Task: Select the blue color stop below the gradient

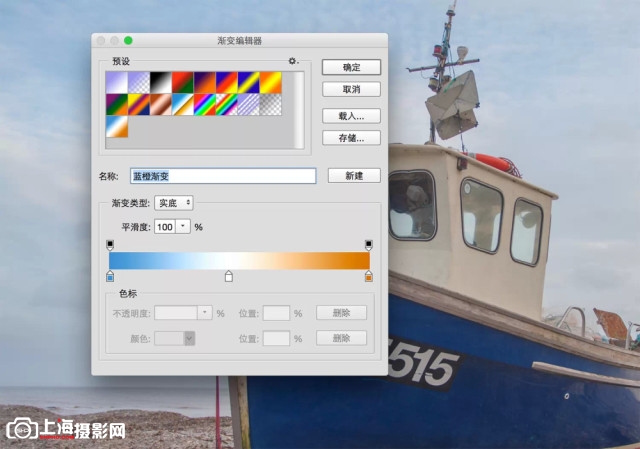Action: pyautogui.click(x=110, y=276)
